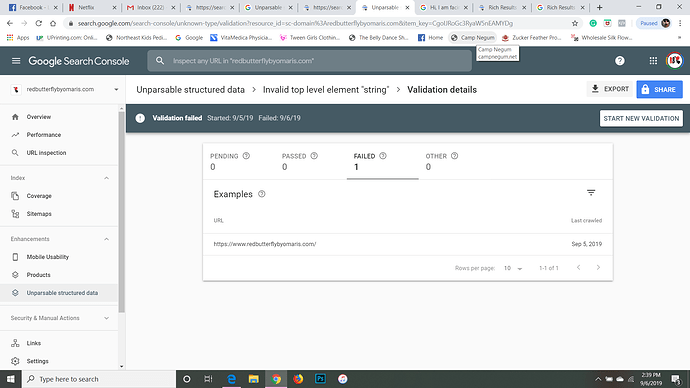
Task: Expand Security & Manual Actions section
Action: pyautogui.click(x=106, y=318)
